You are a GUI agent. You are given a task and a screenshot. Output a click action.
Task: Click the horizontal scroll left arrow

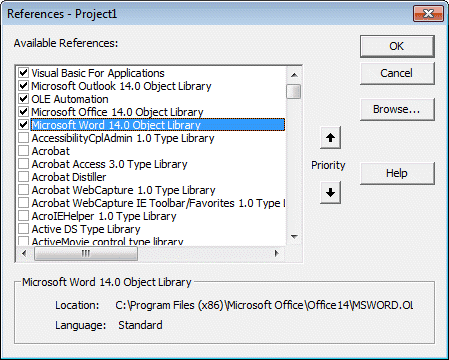click(24, 253)
